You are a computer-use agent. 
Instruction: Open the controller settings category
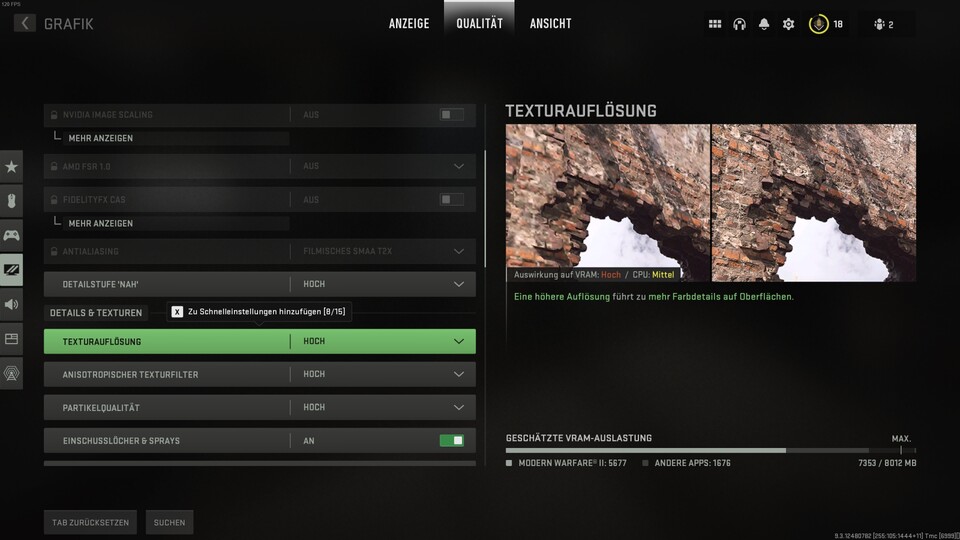pyautogui.click(x=11, y=236)
